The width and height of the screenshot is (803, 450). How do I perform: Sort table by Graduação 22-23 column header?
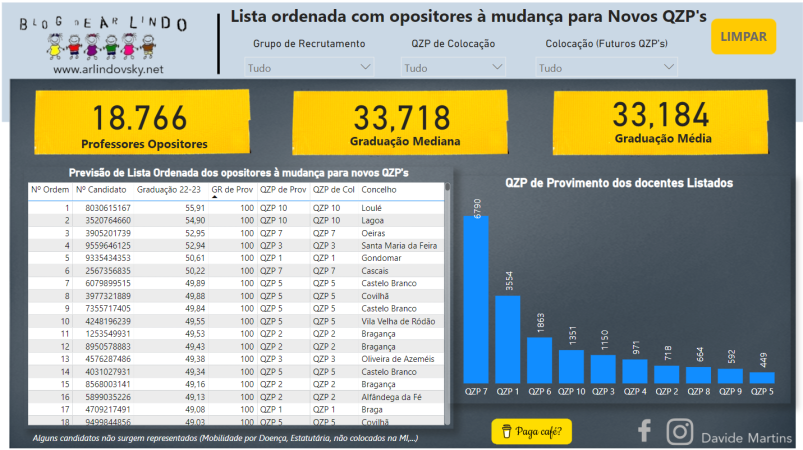168,189
